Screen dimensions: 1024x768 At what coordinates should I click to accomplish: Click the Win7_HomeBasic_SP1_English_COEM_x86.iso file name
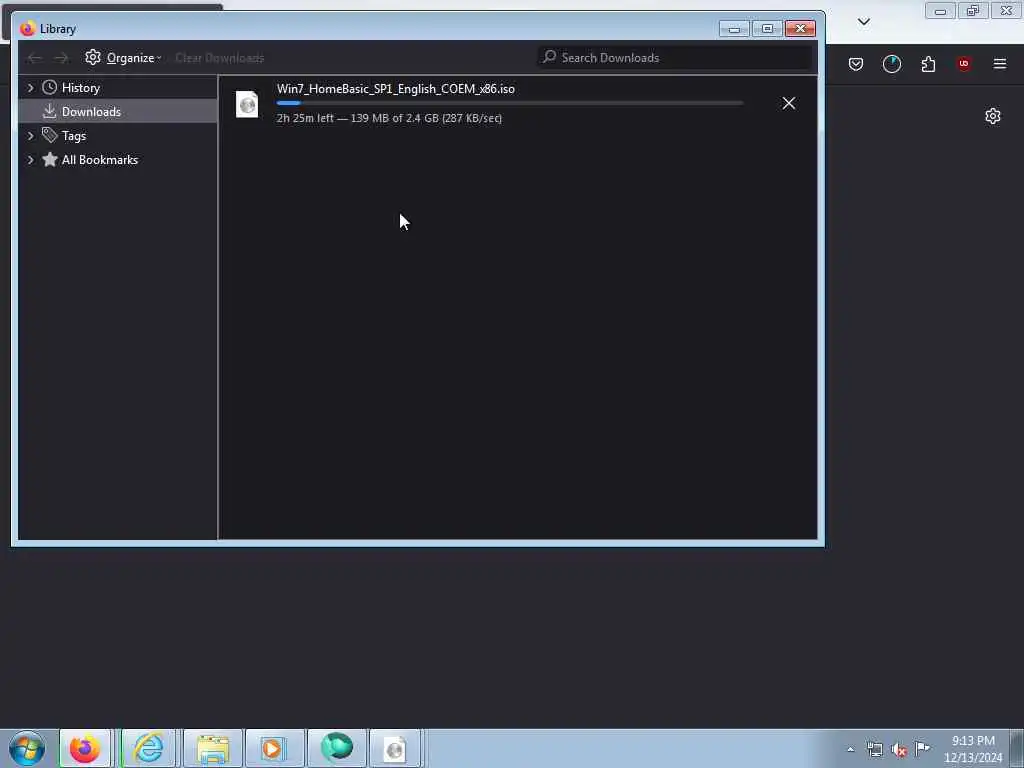coord(396,89)
